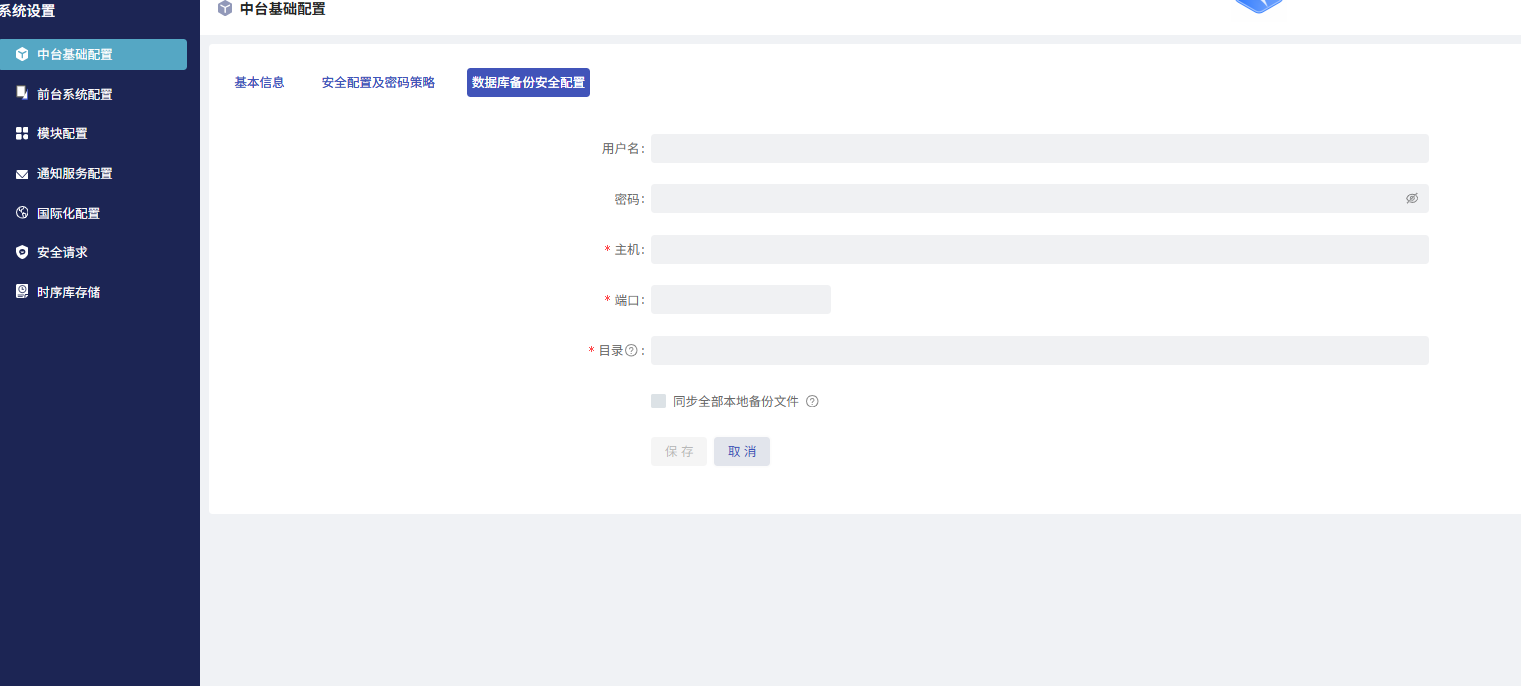The width and height of the screenshot is (1521, 686).
Task: Click the 端口 input field
Action: point(740,300)
